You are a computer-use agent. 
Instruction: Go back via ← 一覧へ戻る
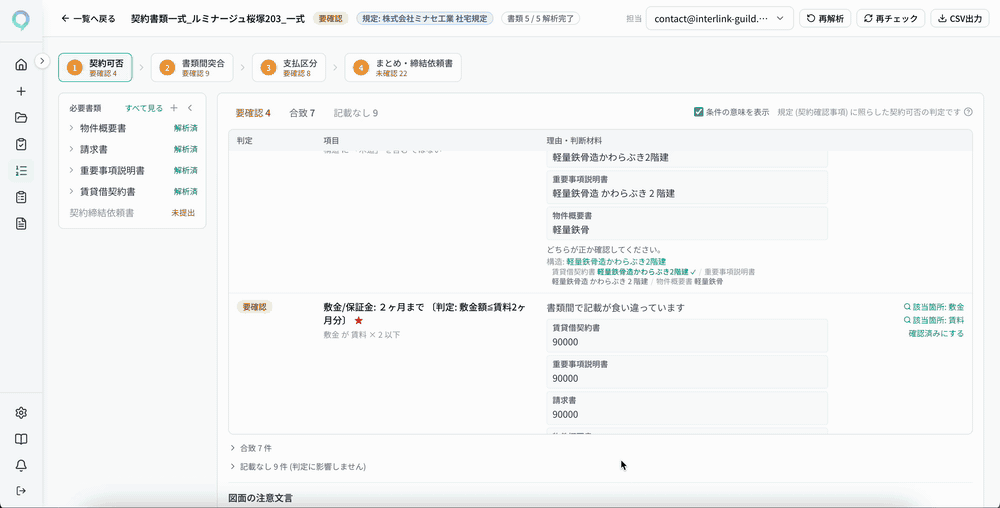point(88,18)
